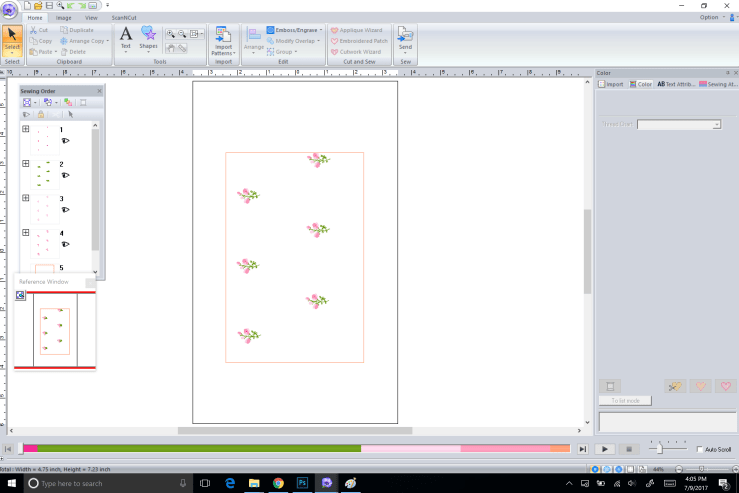Click the Import Patterns icon
Screen dimensions: 739x493
(223, 41)
